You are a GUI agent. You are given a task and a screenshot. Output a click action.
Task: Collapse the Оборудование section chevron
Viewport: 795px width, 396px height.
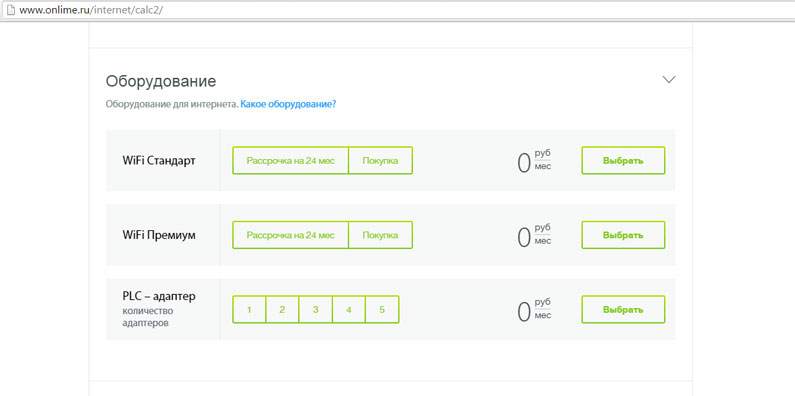pyautogui.click(x=669, y=80)
